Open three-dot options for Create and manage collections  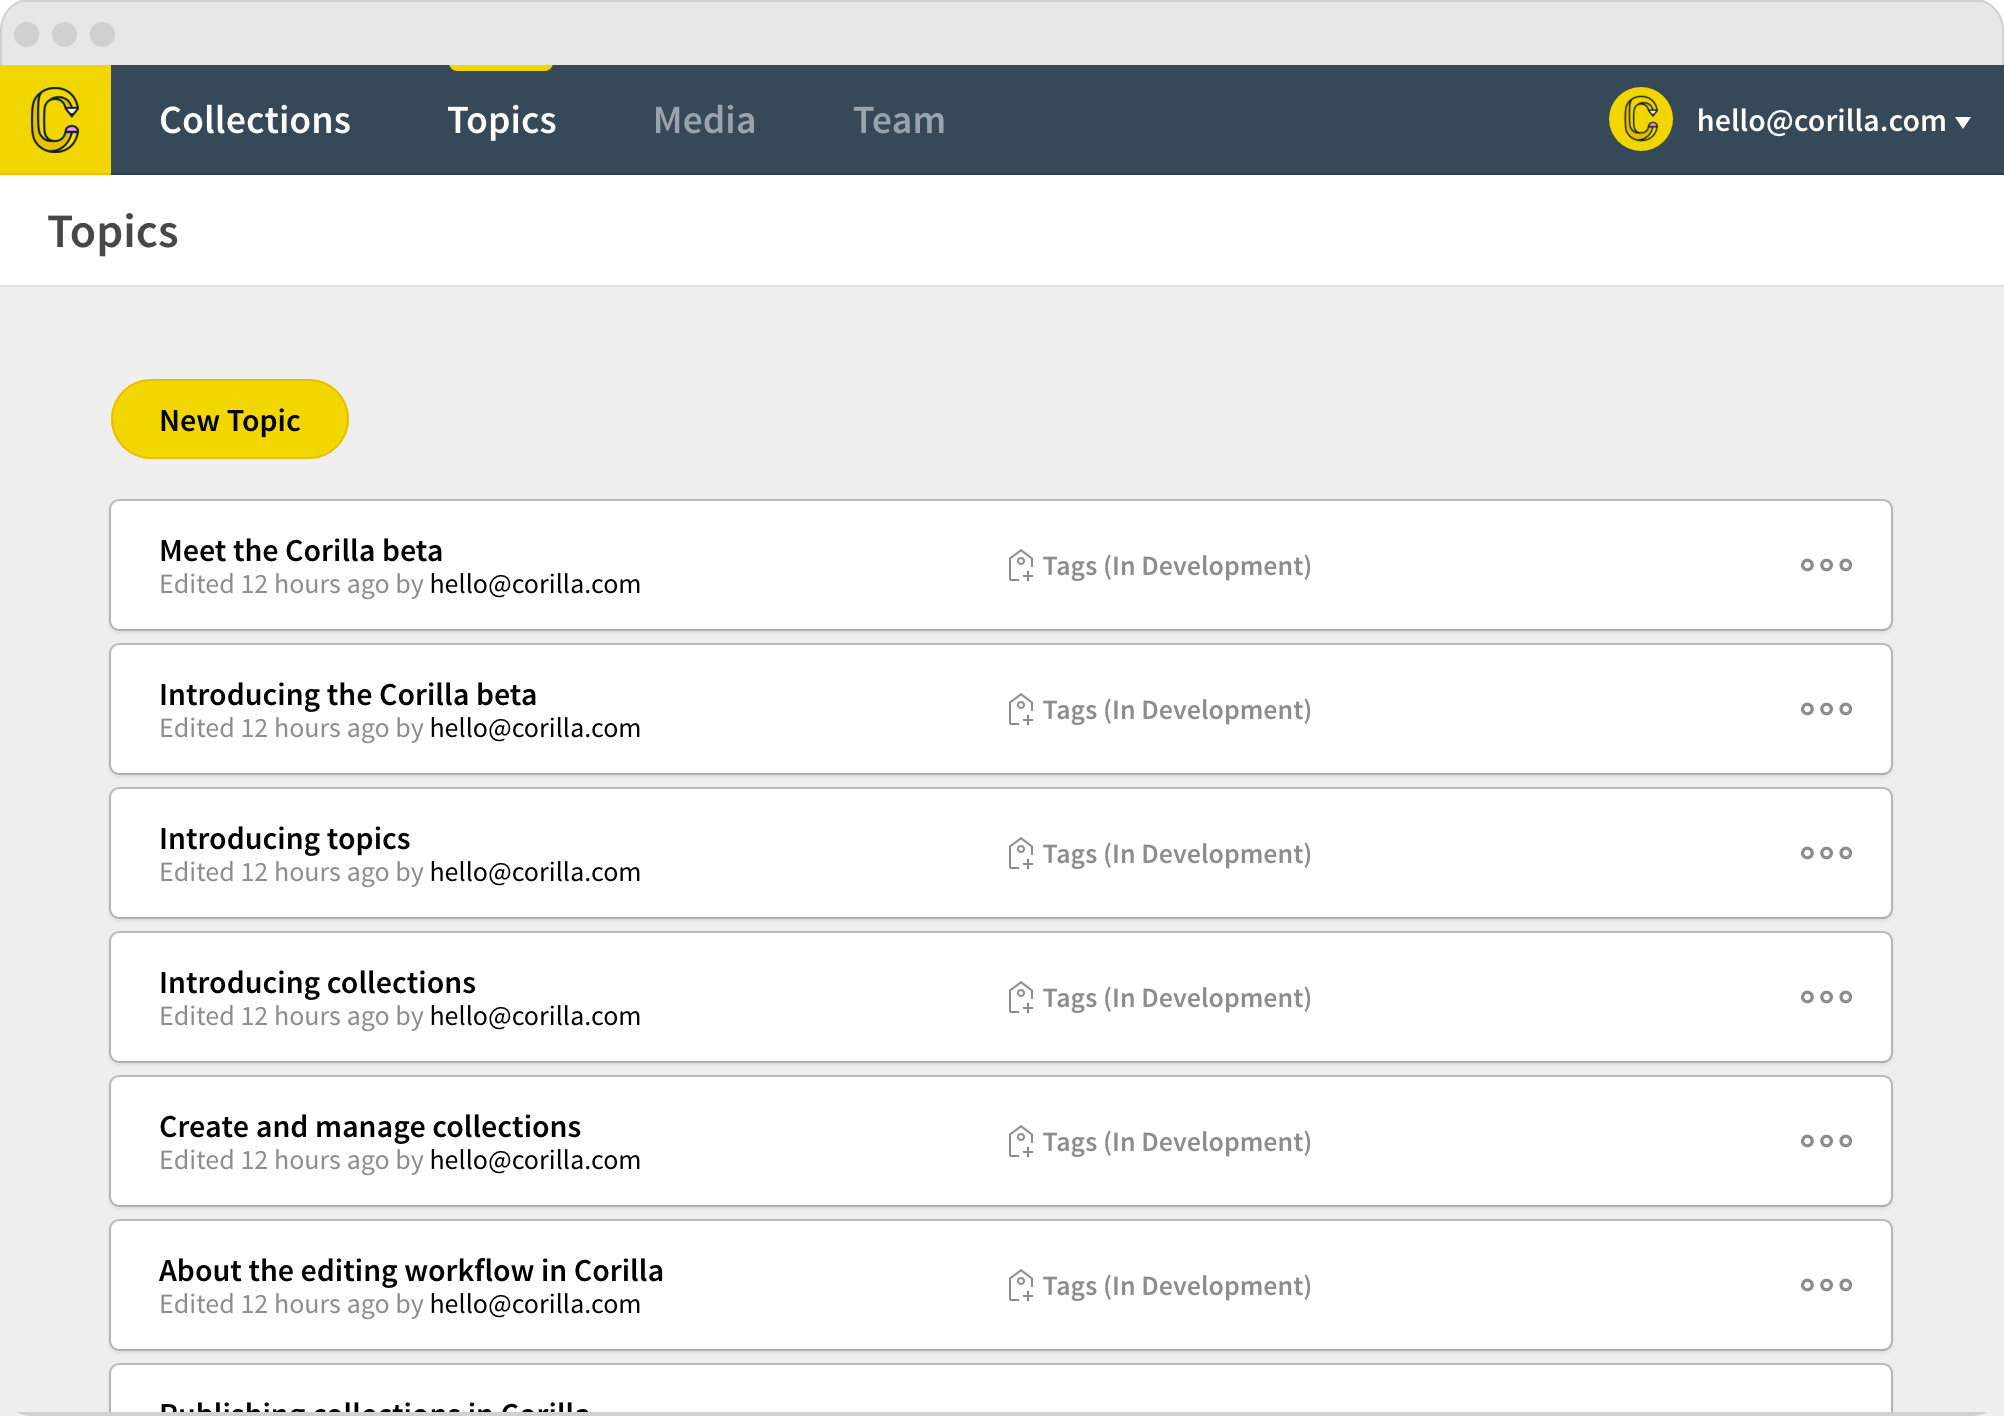(1826, 1141)
